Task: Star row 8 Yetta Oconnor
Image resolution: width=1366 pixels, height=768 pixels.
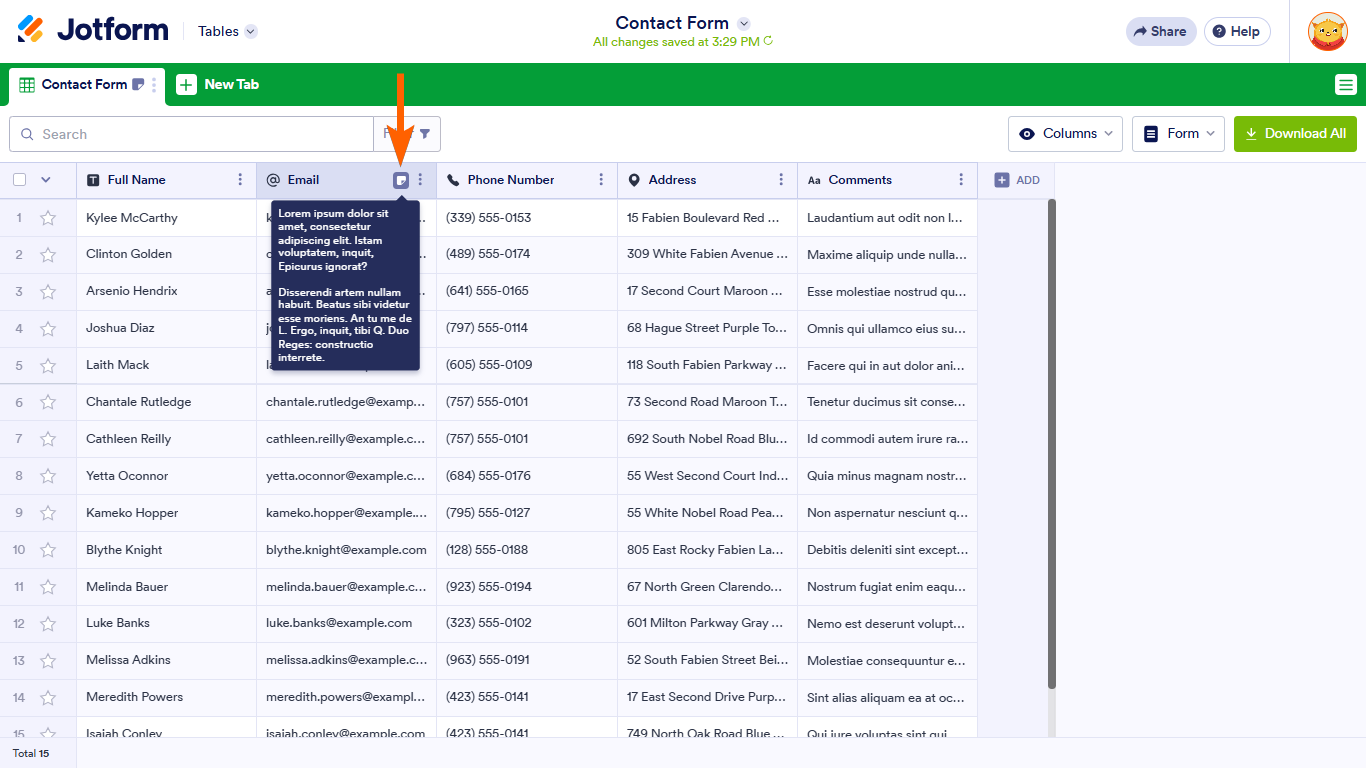Action: coord(47,476)
